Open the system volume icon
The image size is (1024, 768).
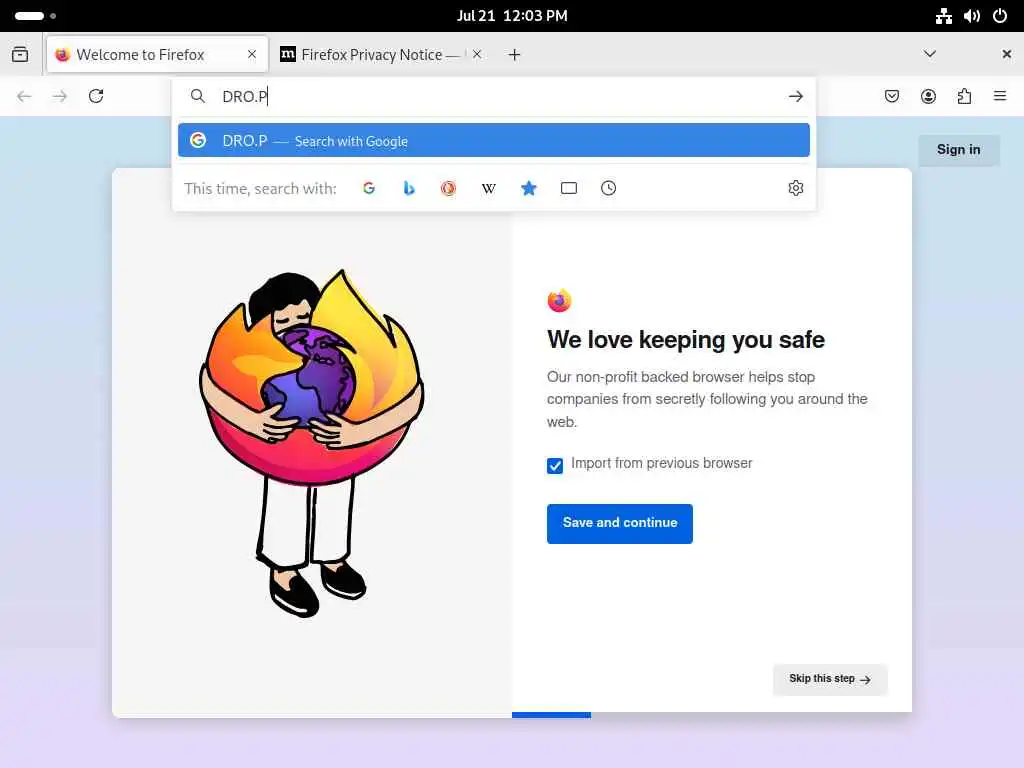[971, 16]
